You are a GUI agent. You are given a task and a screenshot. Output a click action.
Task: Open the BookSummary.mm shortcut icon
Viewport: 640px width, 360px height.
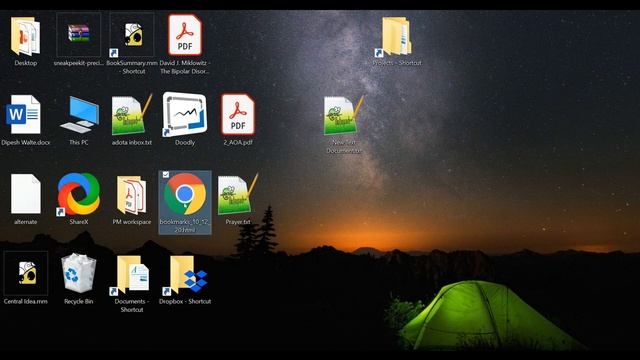(132, 34)
